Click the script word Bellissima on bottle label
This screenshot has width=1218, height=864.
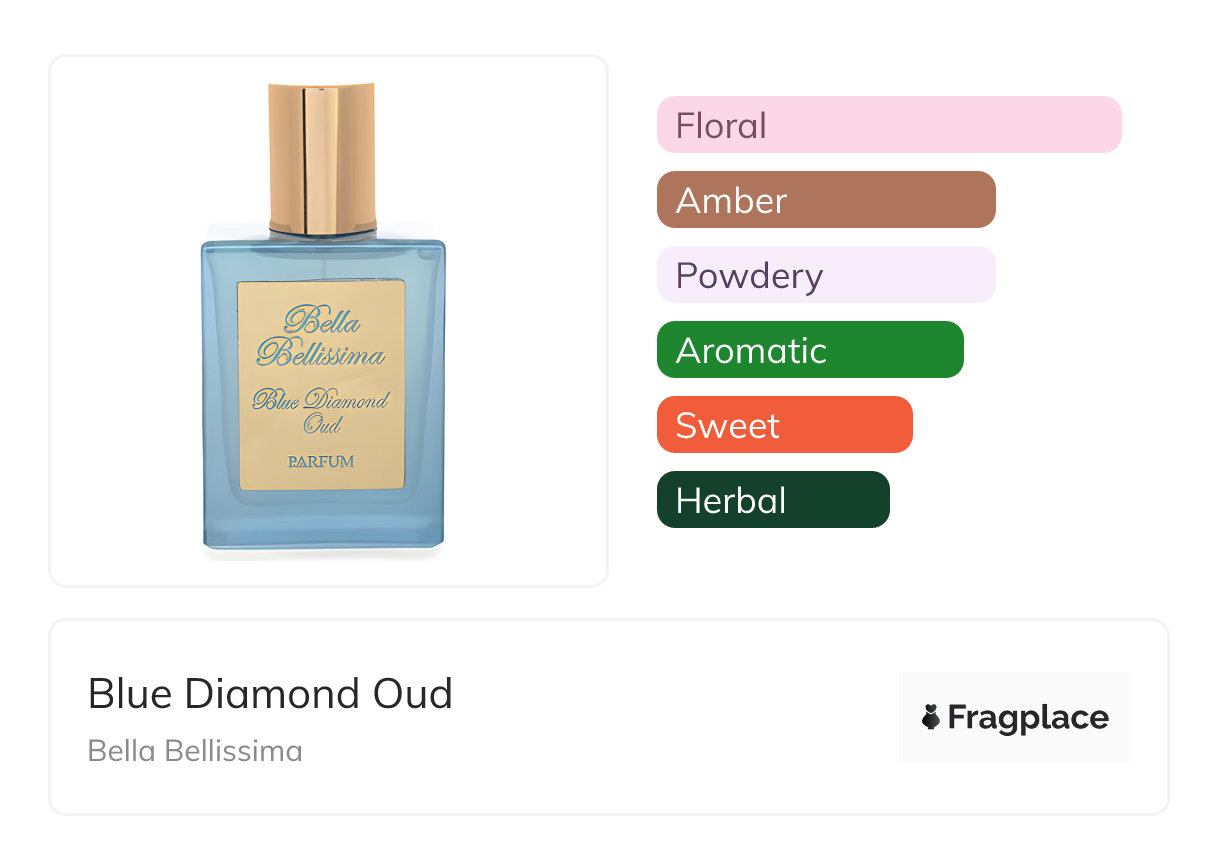coord(321,354)
